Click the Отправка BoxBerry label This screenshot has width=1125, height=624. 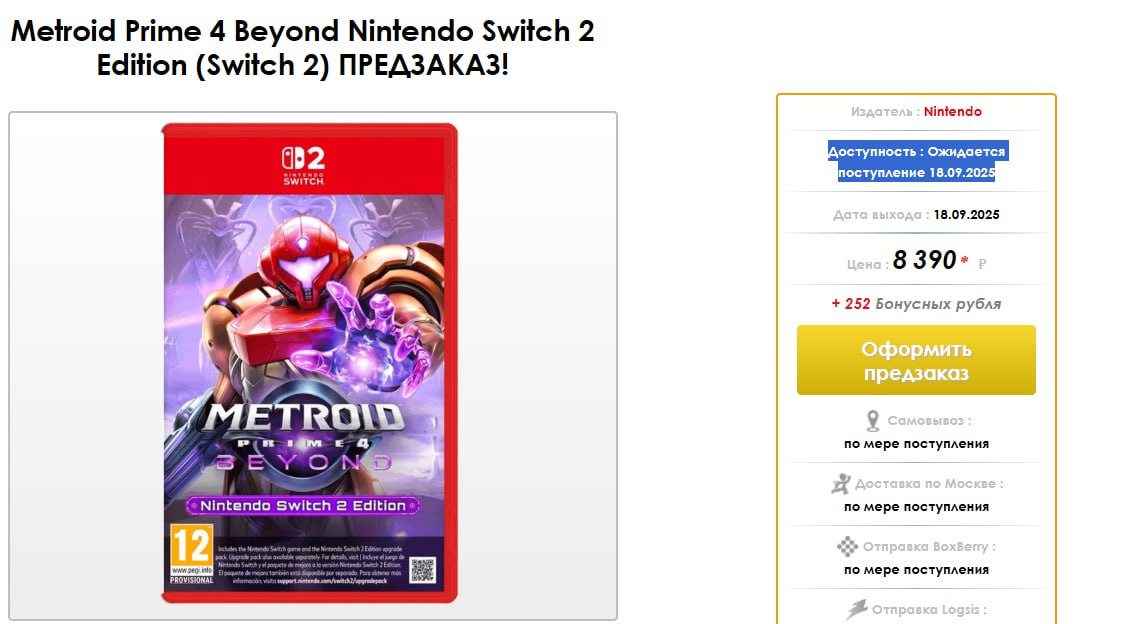click(930, 547)
